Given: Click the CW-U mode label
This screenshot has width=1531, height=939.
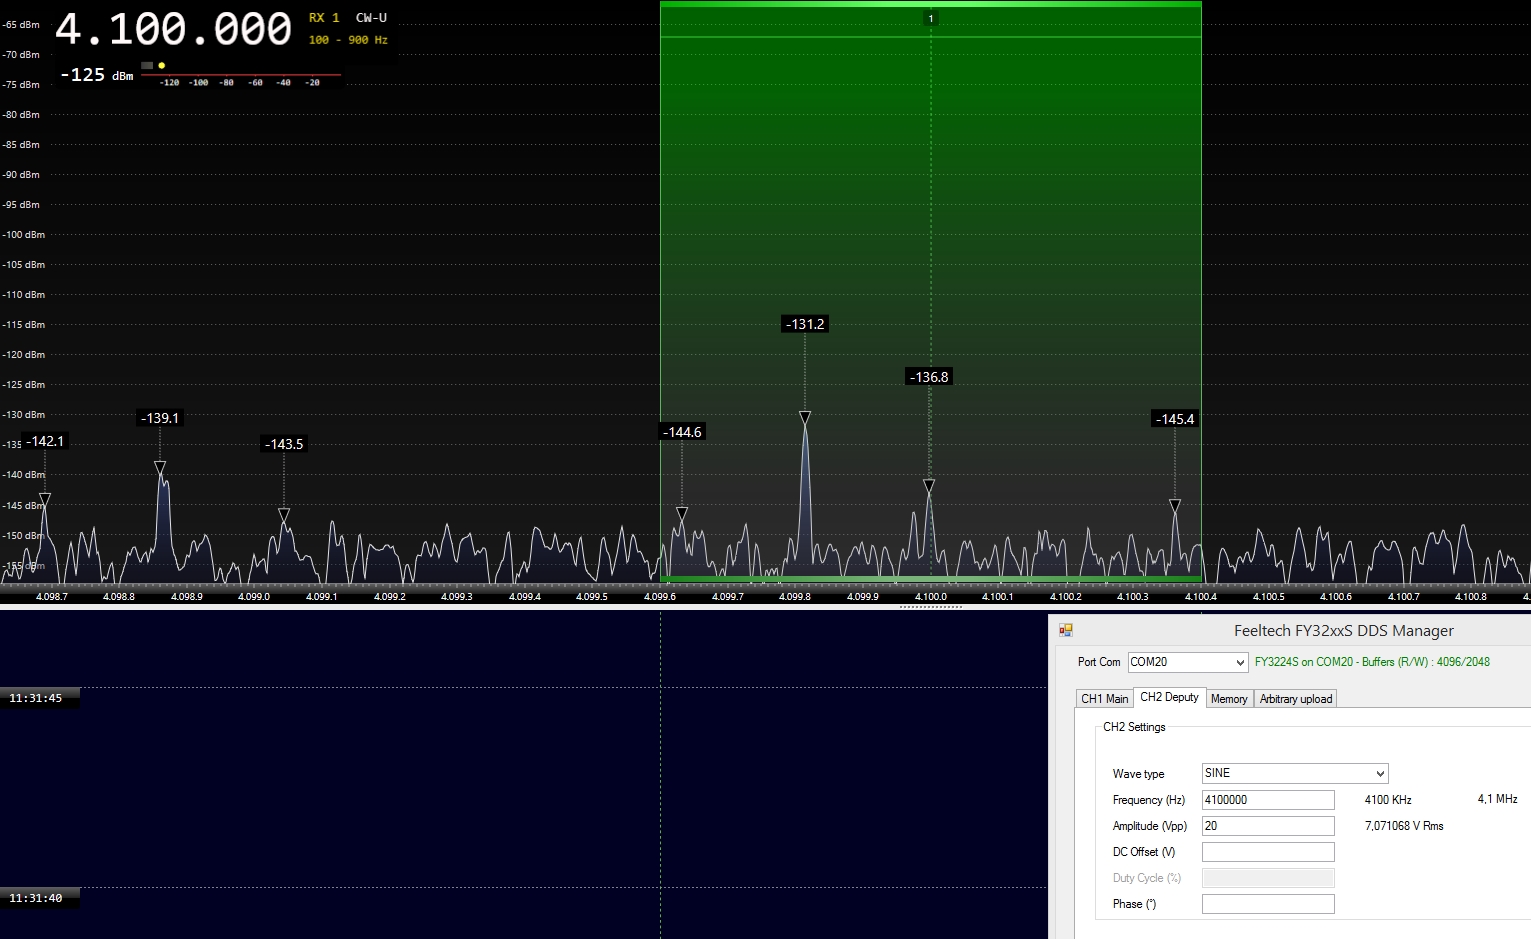Looking at the screenshot, I should [x=371, y=18].
